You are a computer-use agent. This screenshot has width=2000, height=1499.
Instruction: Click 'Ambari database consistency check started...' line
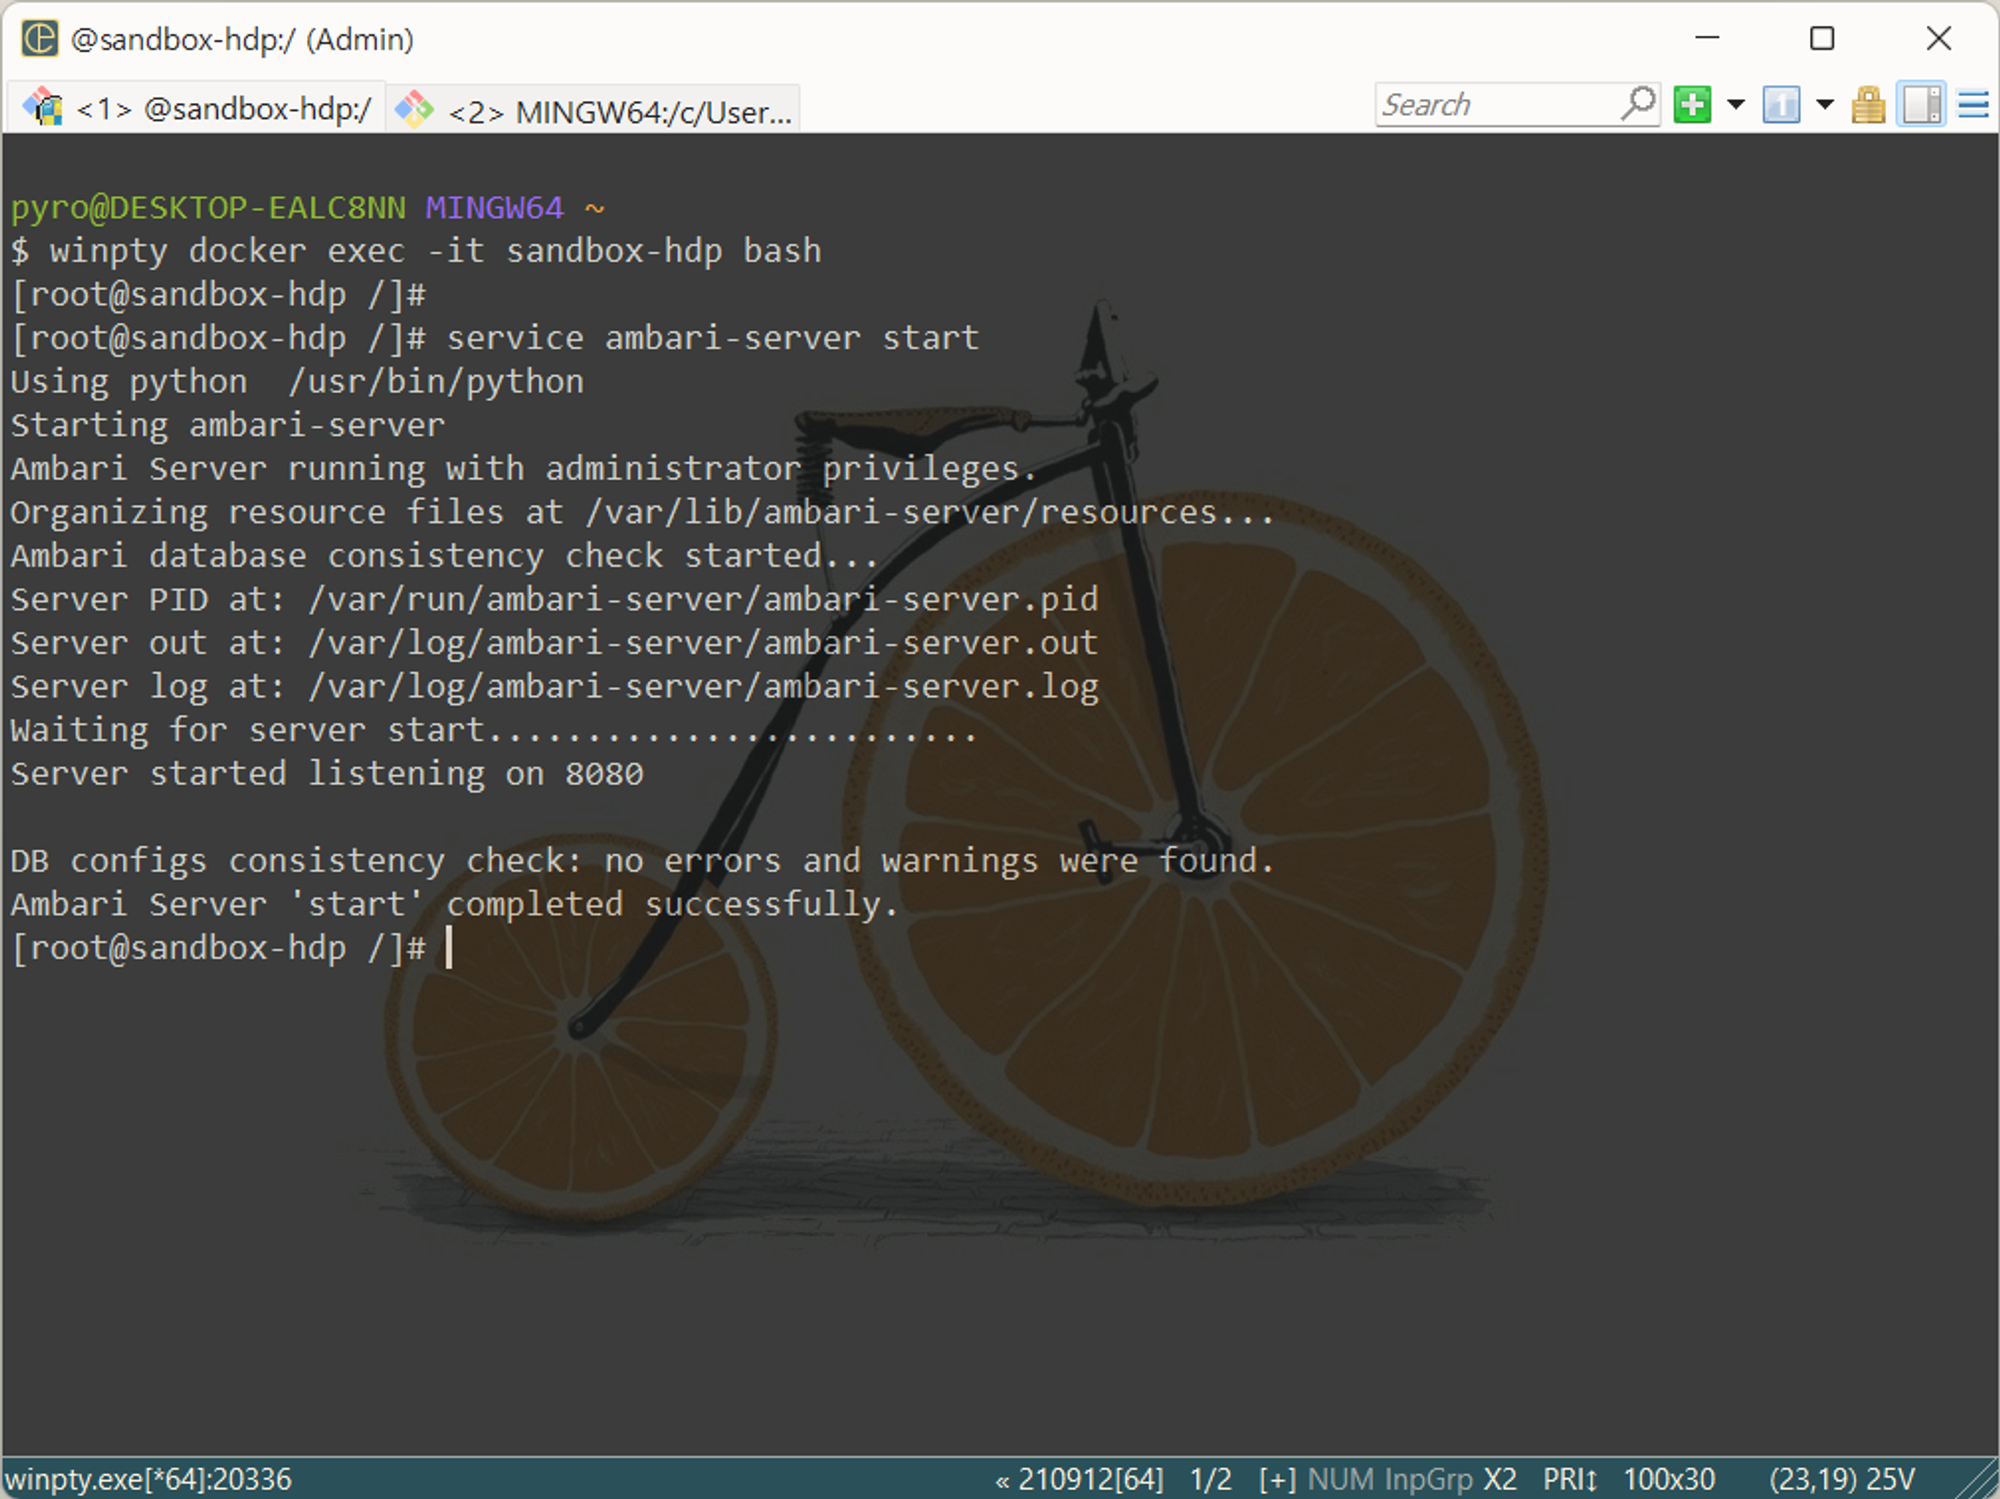[444, 556]
